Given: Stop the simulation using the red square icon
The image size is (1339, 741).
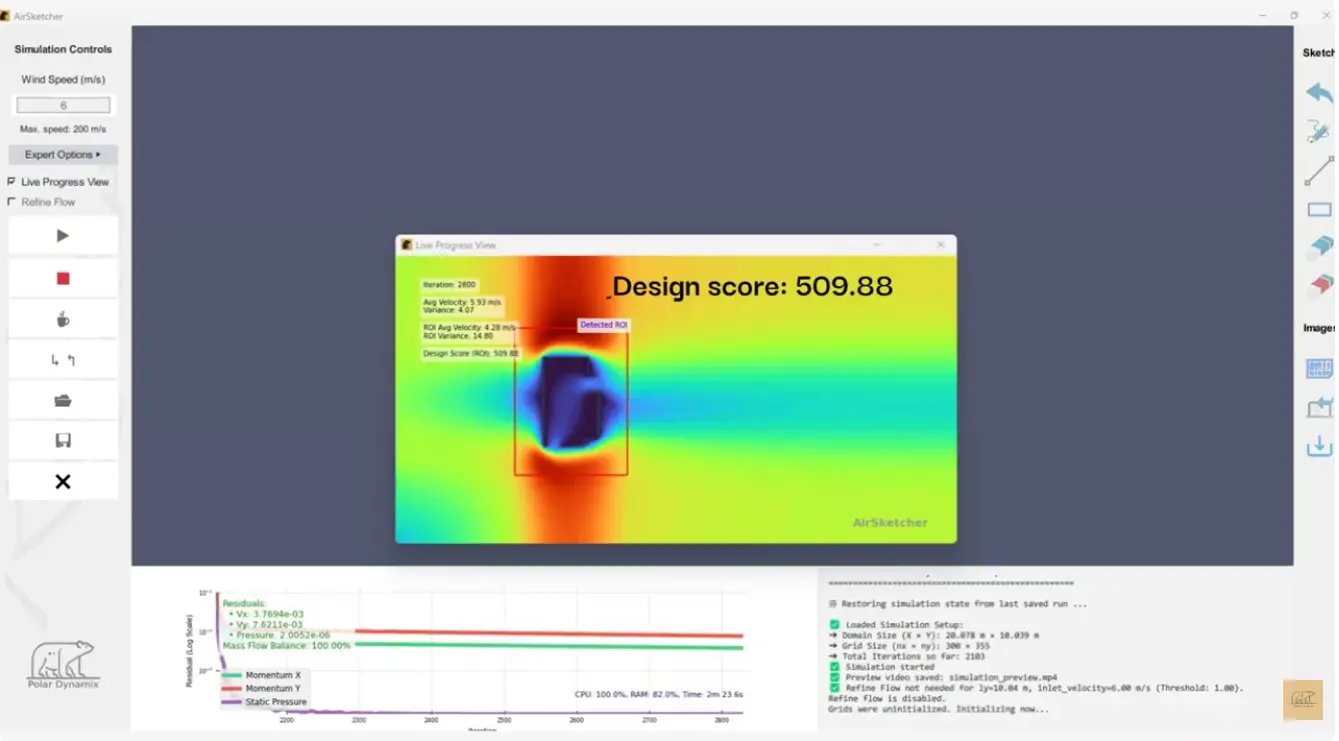Looking at the screenshot, I should click(x=63, y=276).
